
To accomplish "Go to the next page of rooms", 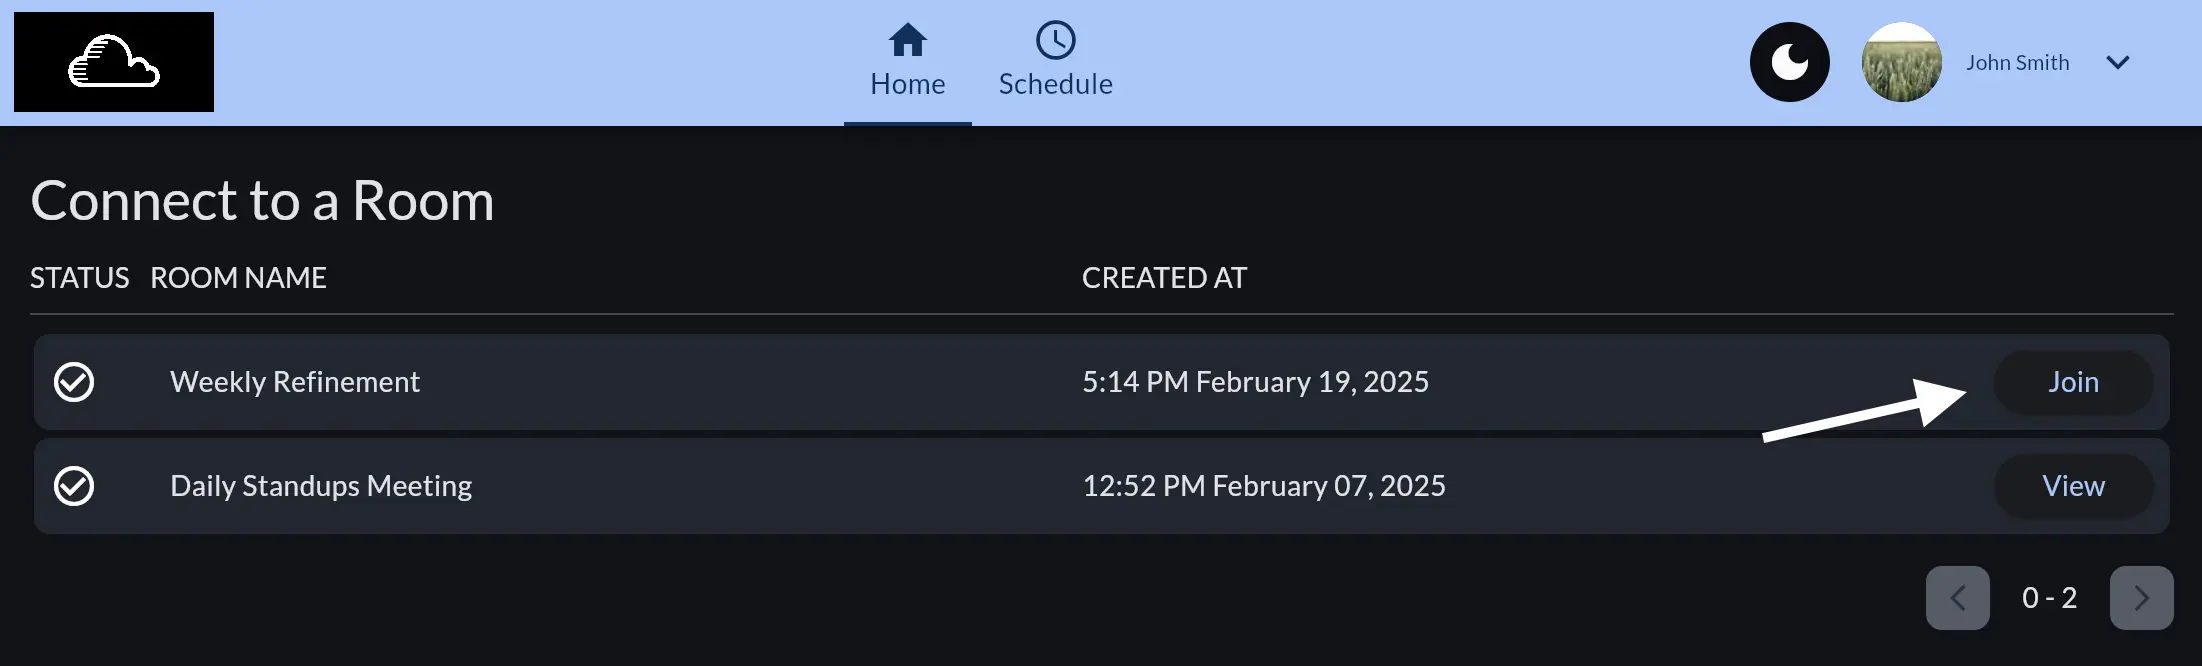I will pyautogui.click(x=2142, y=598).
